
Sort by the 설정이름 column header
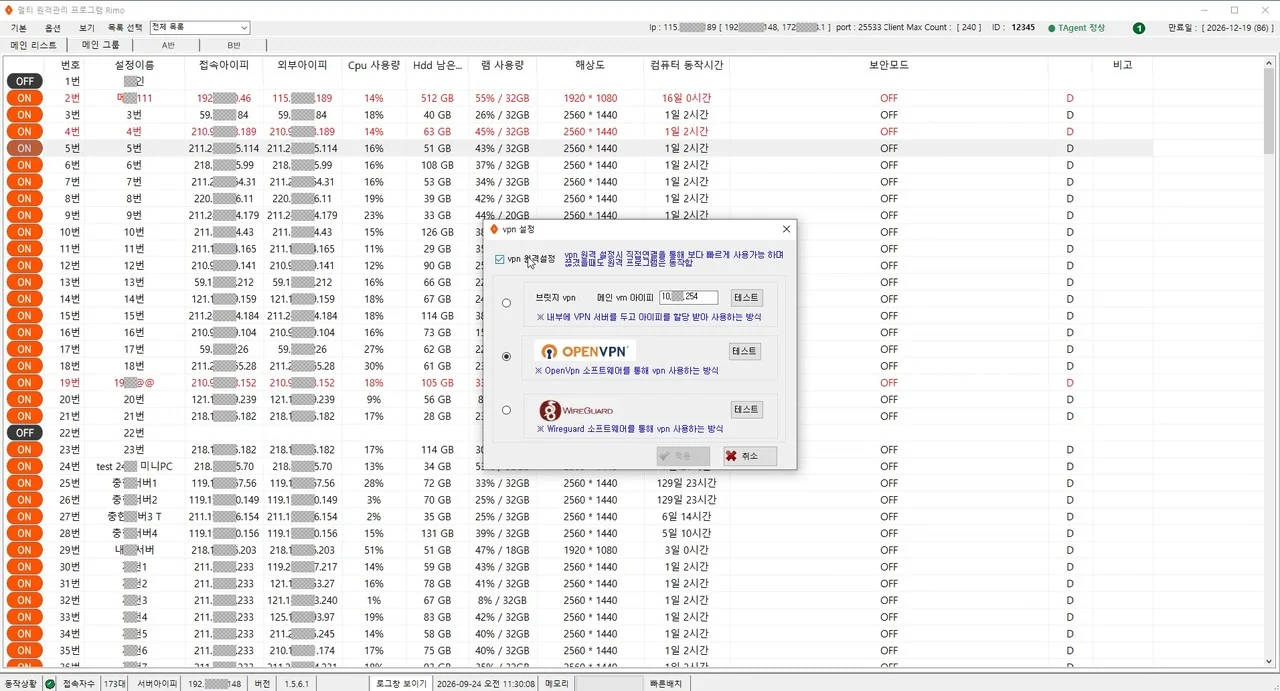pos(134,65)
